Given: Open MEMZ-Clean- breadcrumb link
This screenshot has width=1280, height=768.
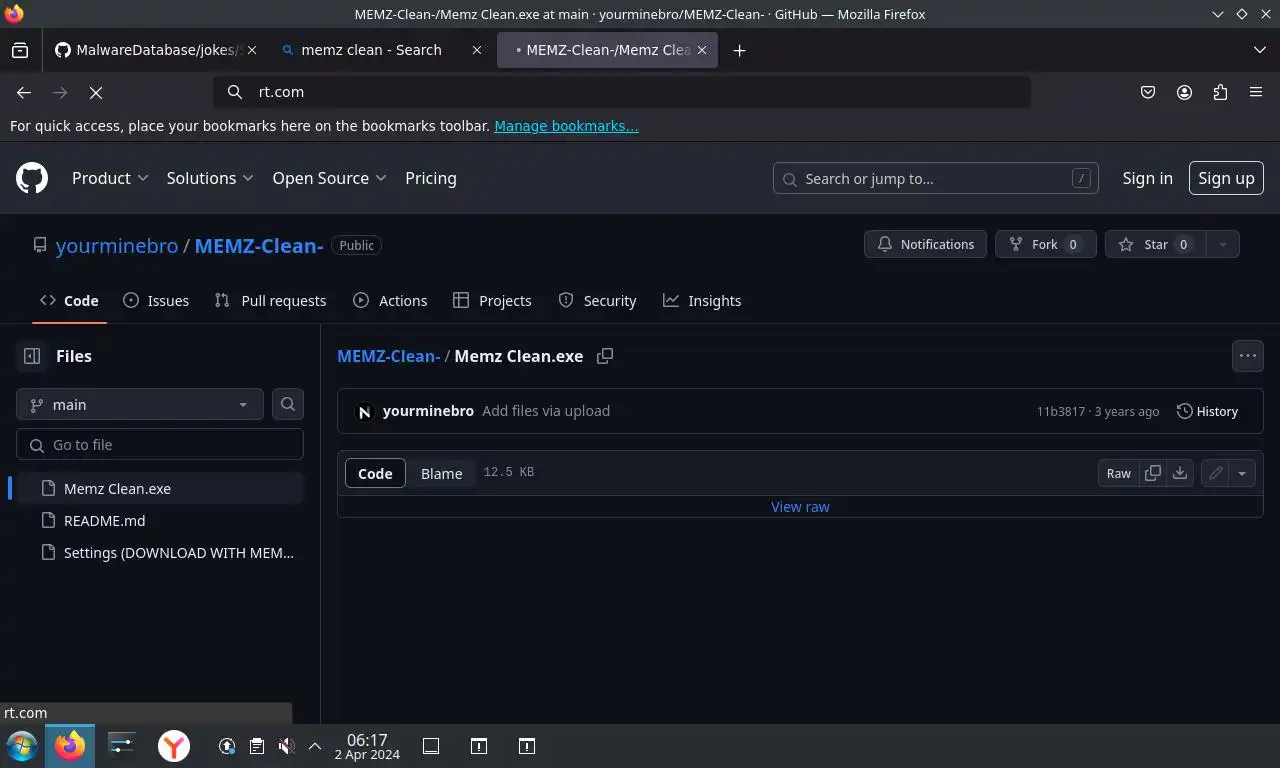Looking at the screenshot, I should pos(388,356).
